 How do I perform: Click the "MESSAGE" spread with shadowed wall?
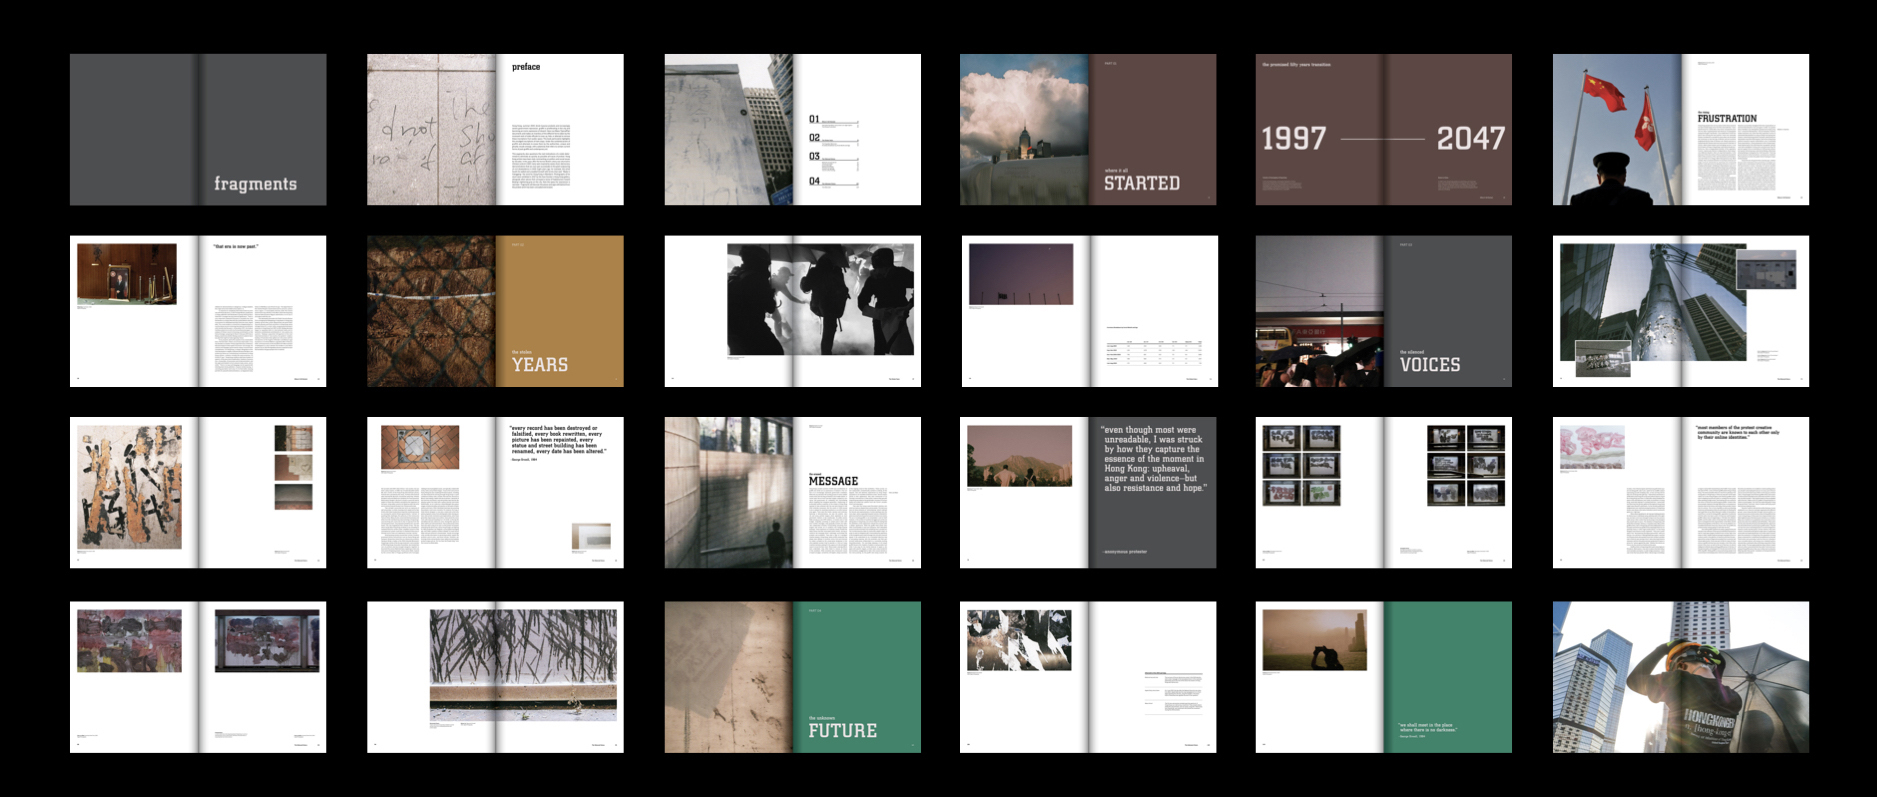[x=792, y=493]
